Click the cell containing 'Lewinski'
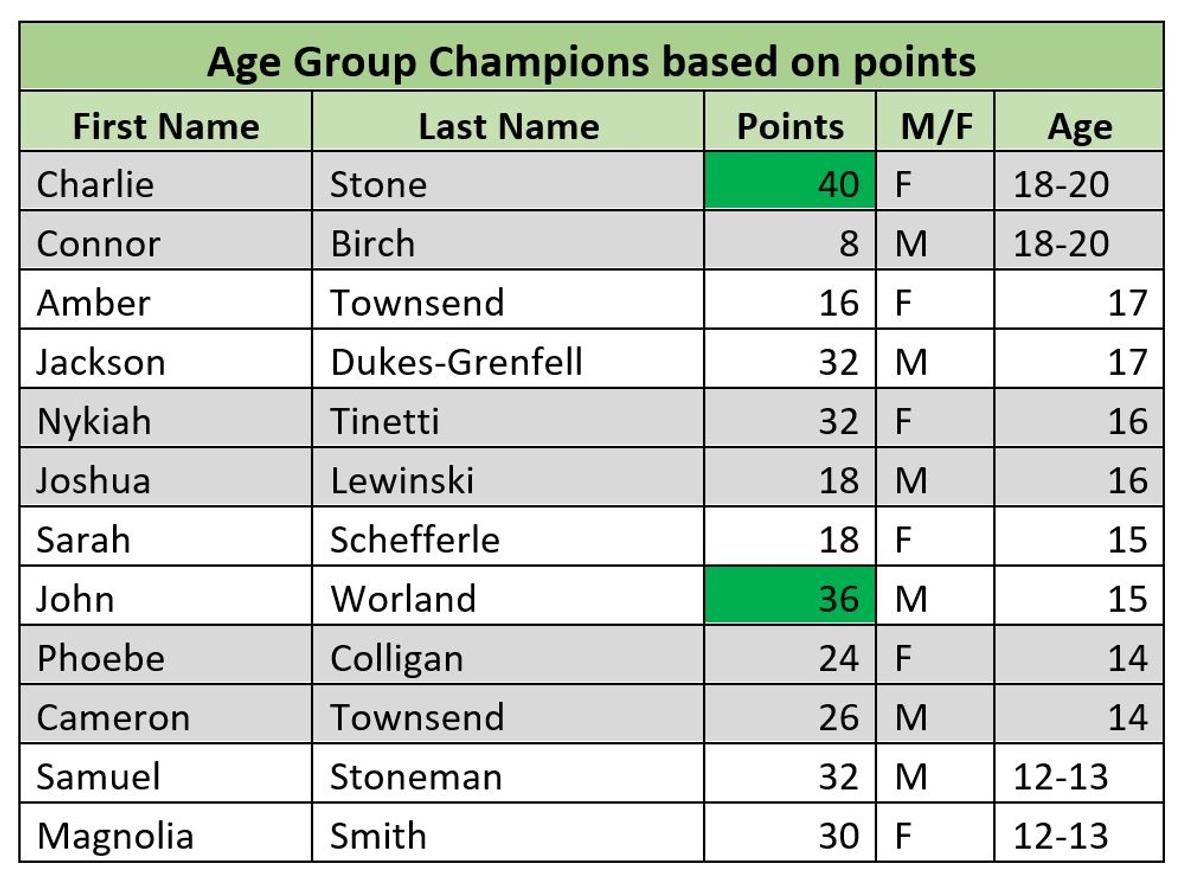Image resolution: width=1200 pixels, height=880 pixels. tap(508, 480)
